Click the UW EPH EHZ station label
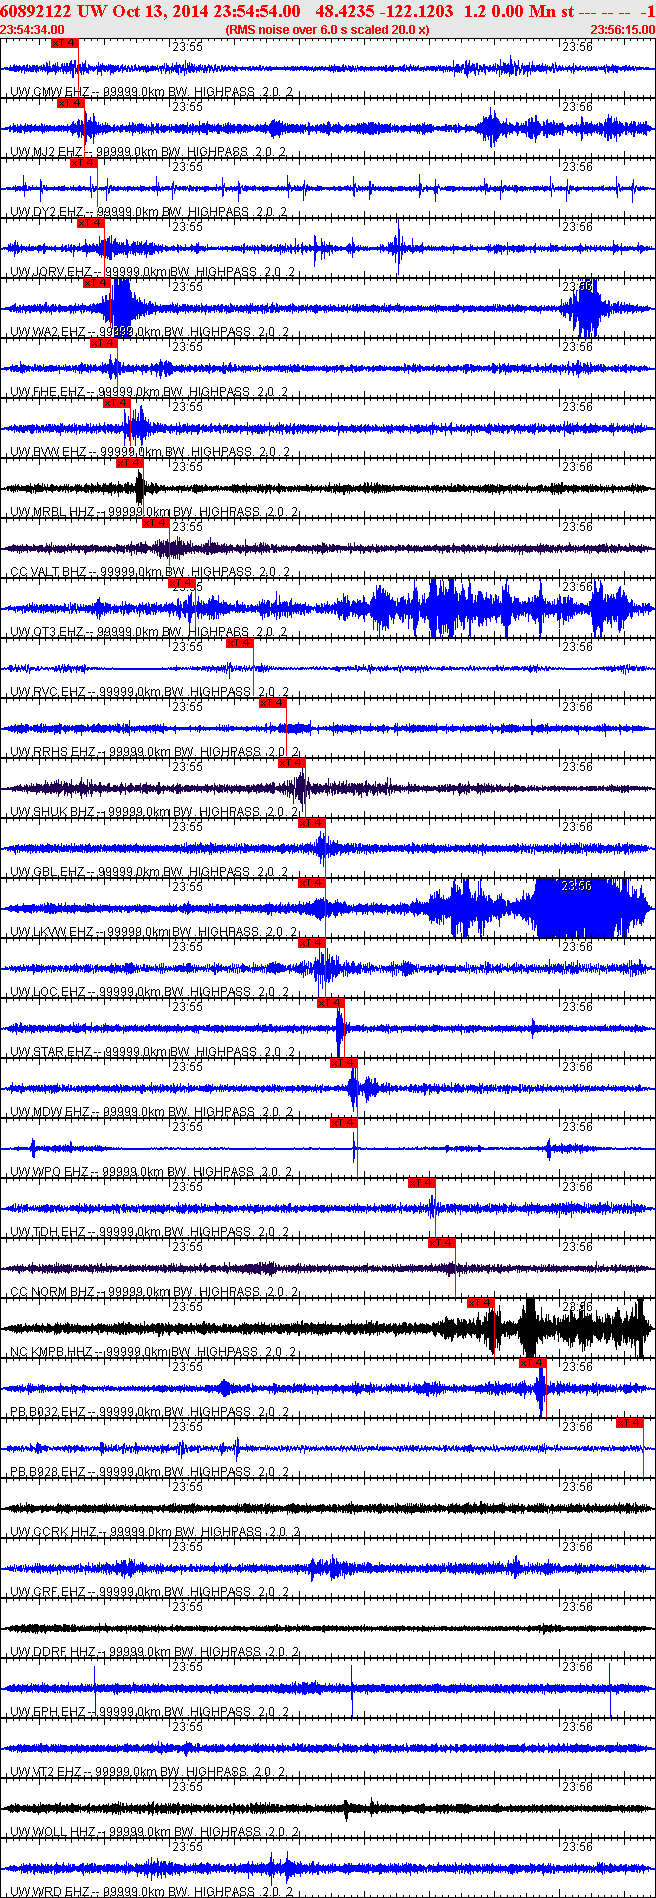656x1898 pixels. click(48, 1712)
